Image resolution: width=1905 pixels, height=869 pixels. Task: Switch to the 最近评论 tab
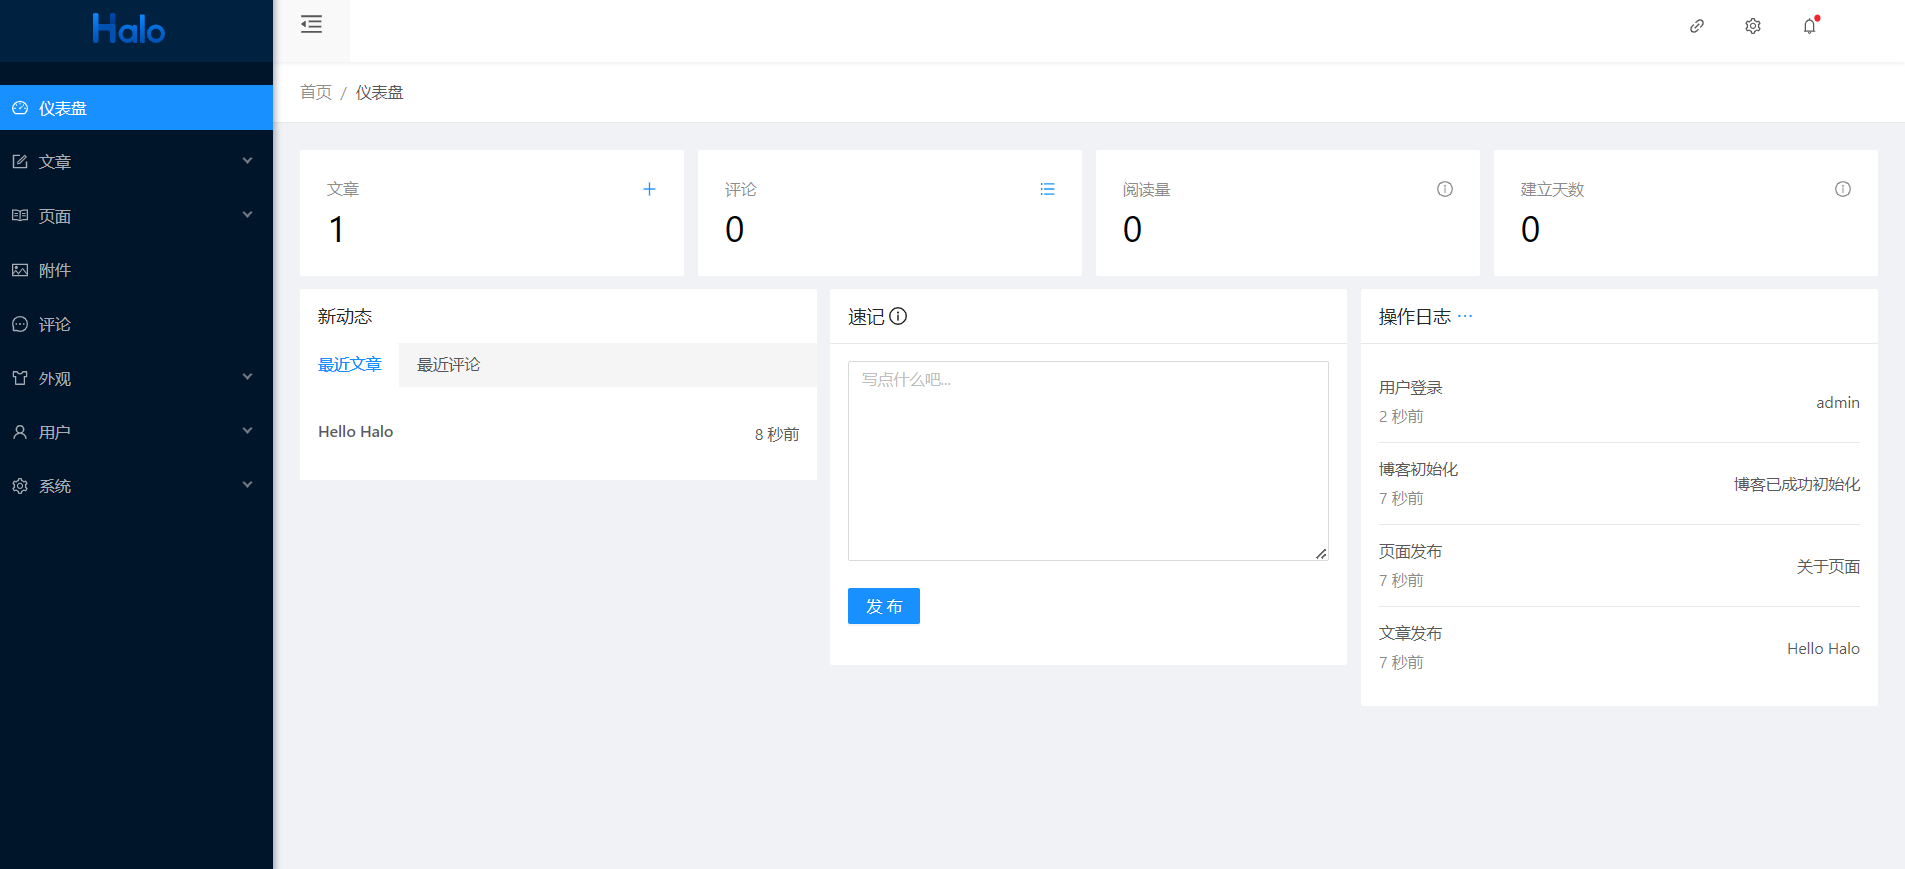448,365
